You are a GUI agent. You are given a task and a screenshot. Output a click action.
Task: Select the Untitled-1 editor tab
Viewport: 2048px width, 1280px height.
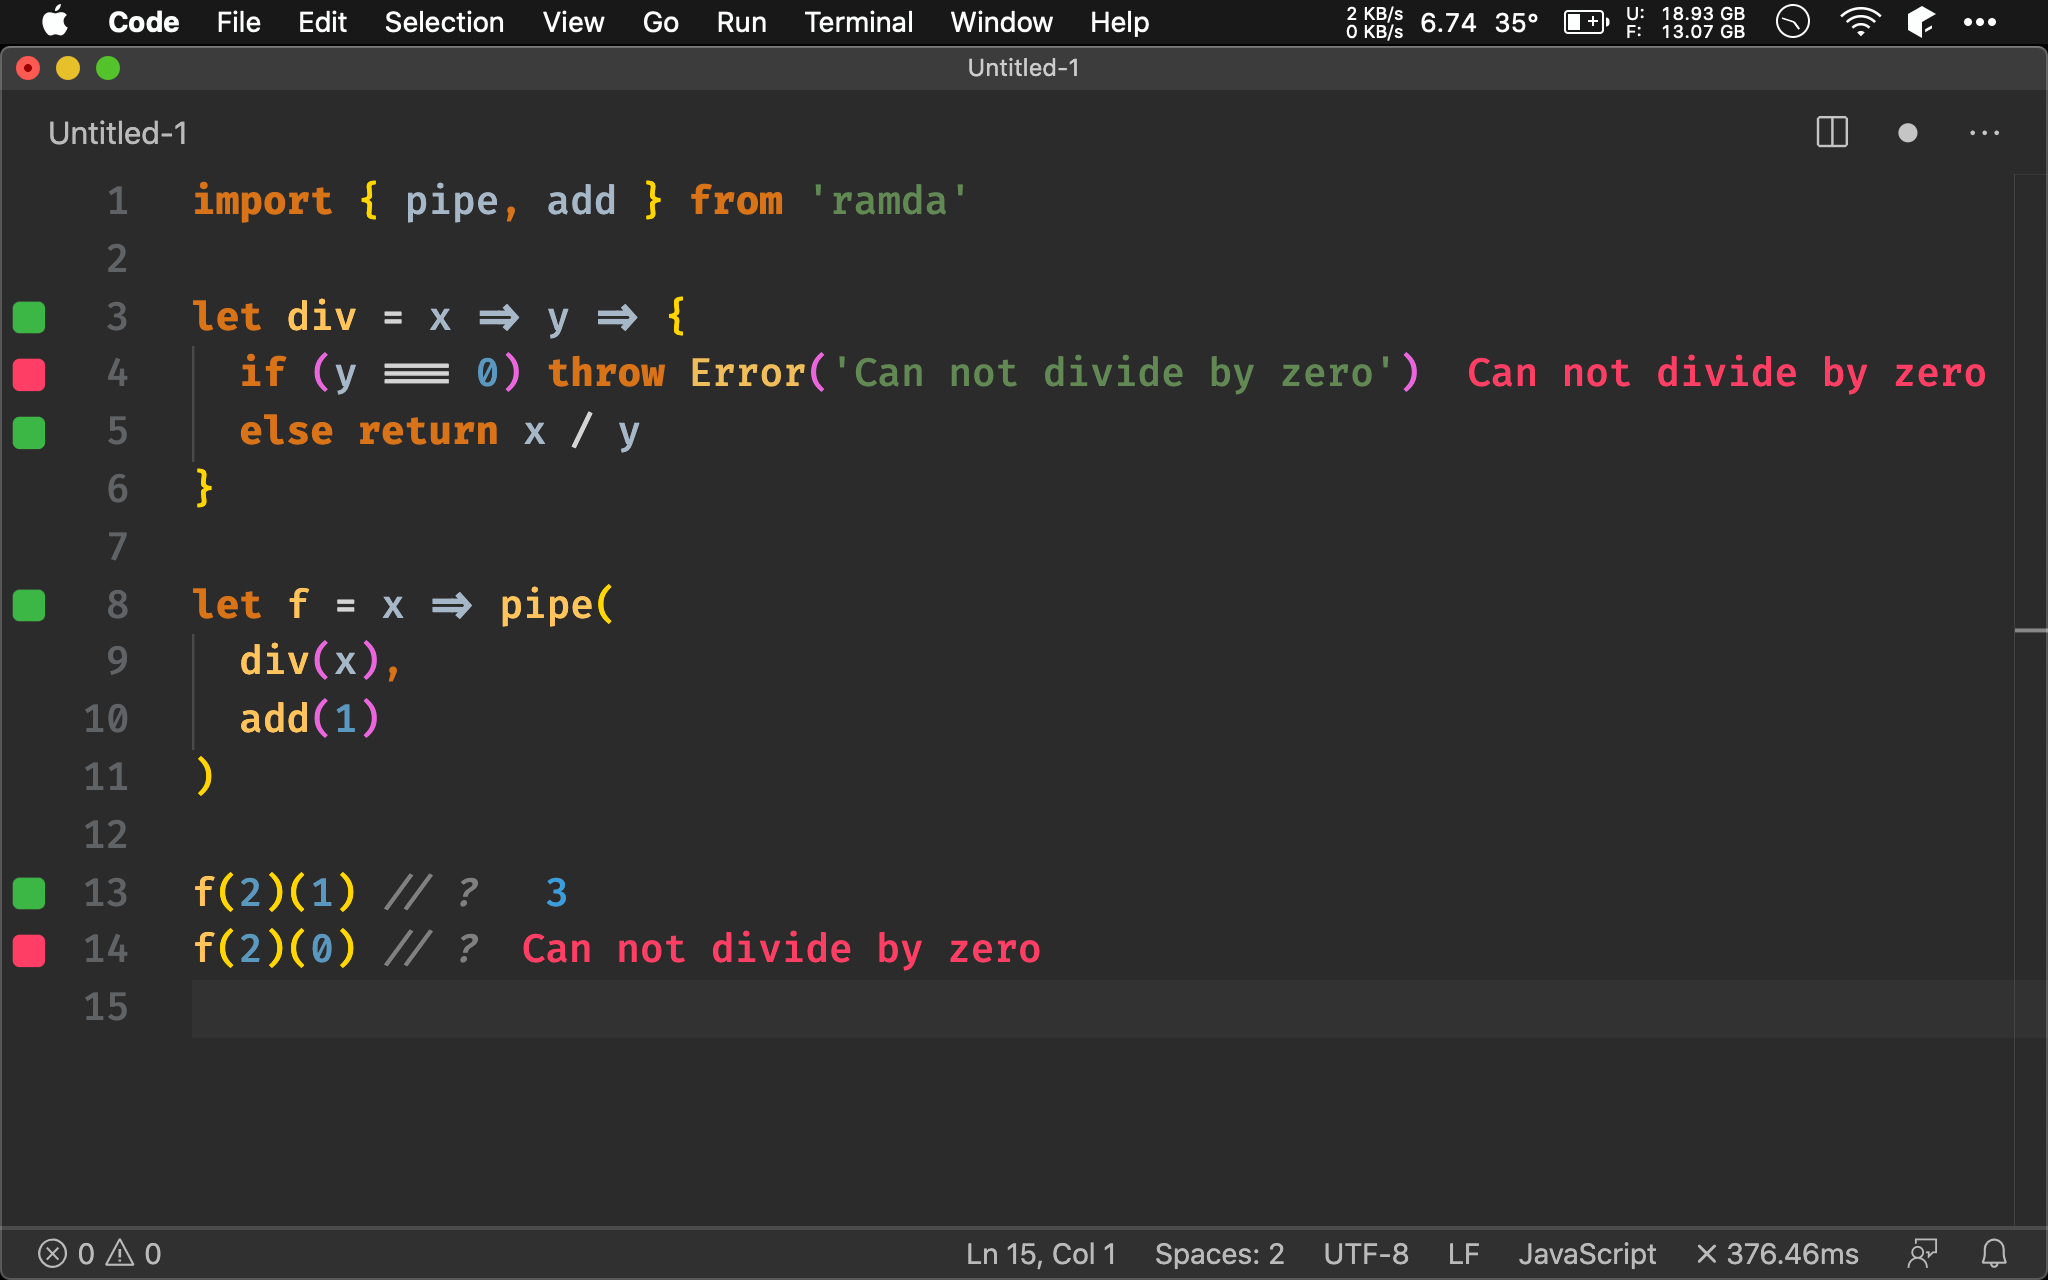click(118, 133)
